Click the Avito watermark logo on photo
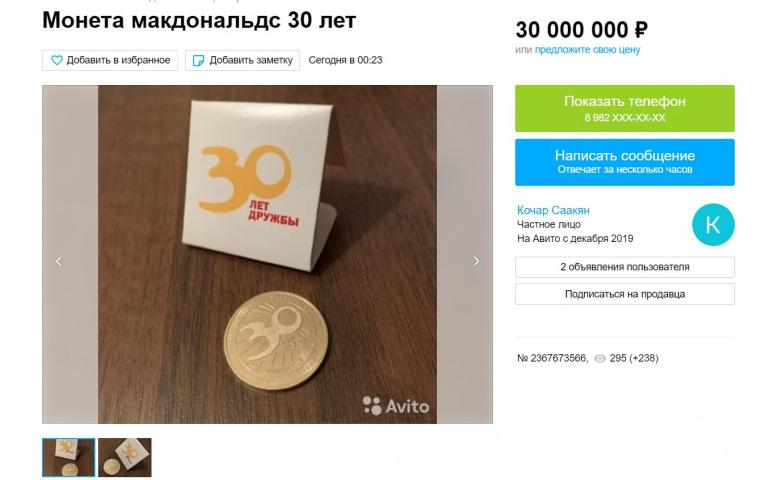770x480 pixels. click(x=396, y=406)
